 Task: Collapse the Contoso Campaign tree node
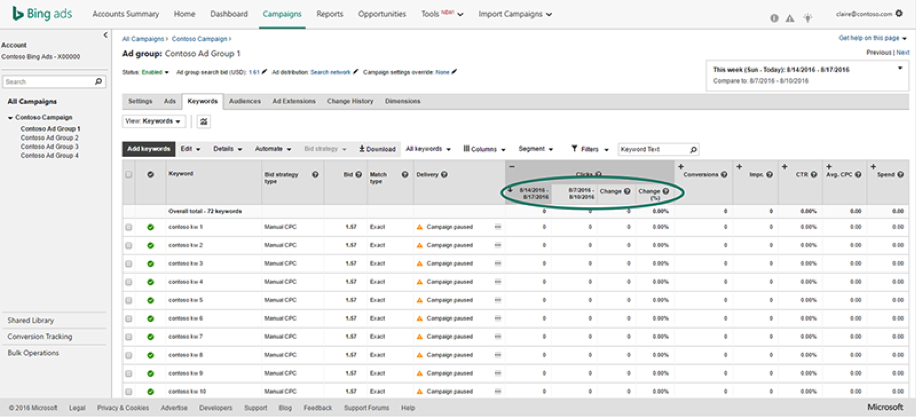tap(11, 118)
